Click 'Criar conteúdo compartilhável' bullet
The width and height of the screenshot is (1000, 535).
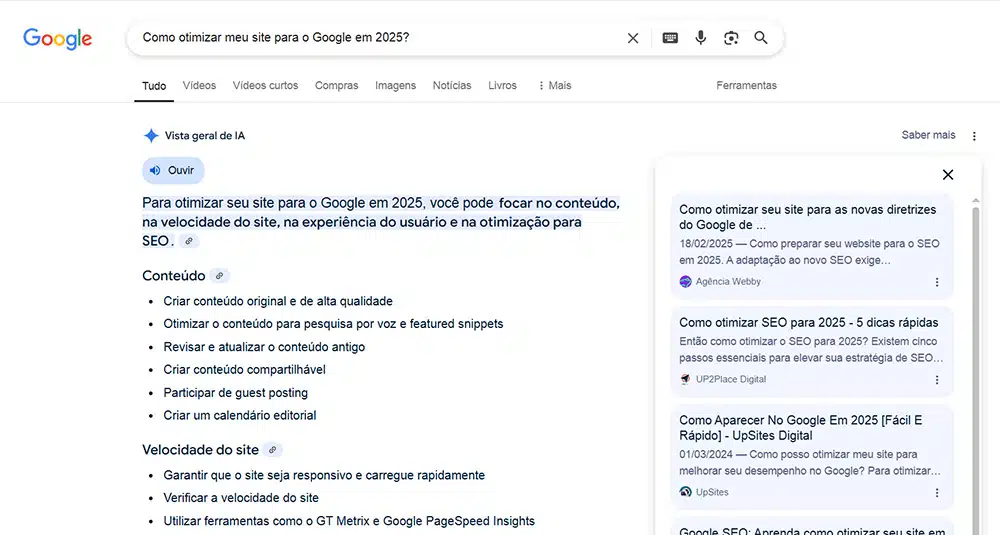pos(244,370)
